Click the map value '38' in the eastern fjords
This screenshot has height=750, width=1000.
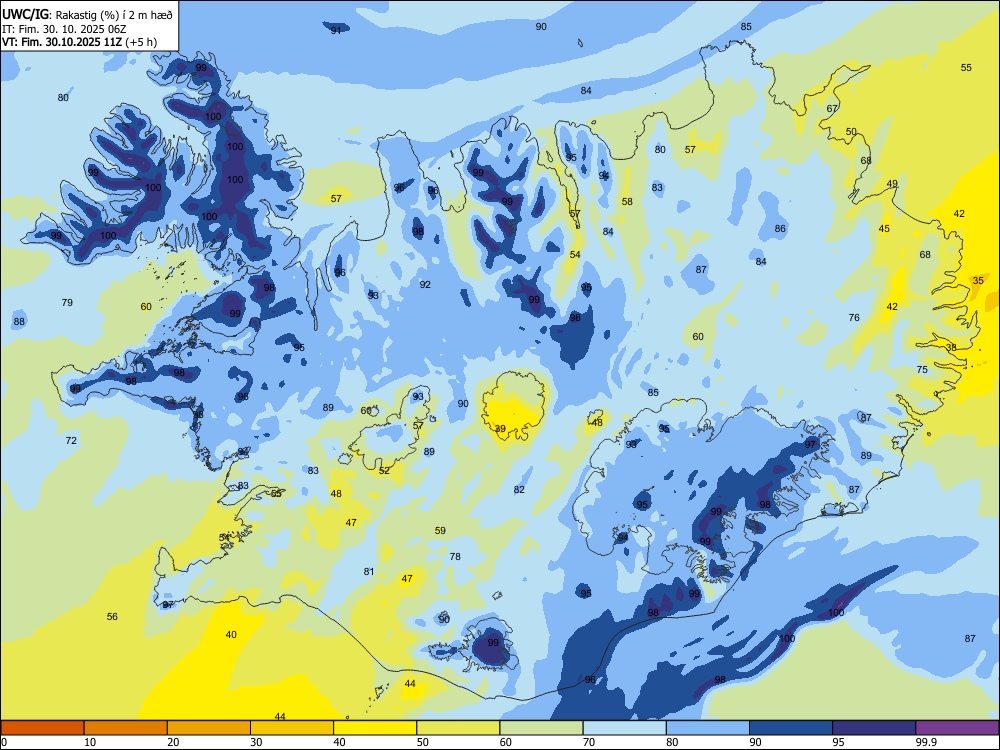pyautogui.click(x=951, y=348)
